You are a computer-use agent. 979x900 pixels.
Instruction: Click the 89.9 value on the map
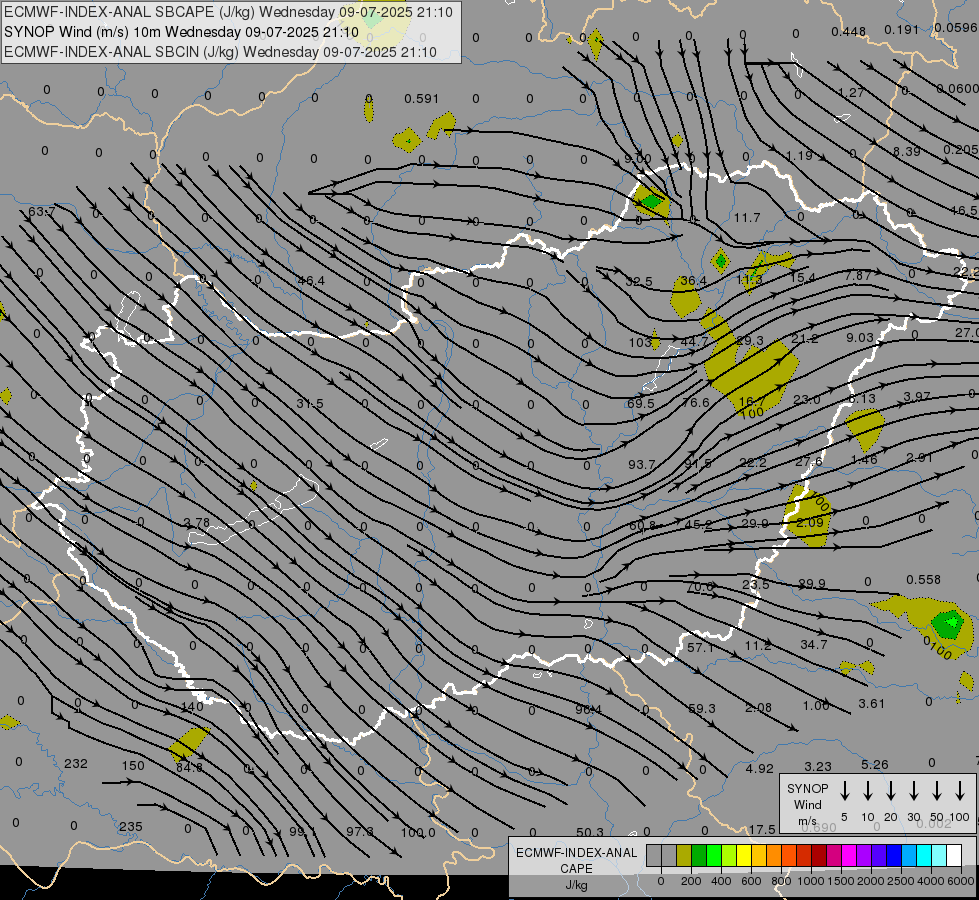click(x=812, y=583)
